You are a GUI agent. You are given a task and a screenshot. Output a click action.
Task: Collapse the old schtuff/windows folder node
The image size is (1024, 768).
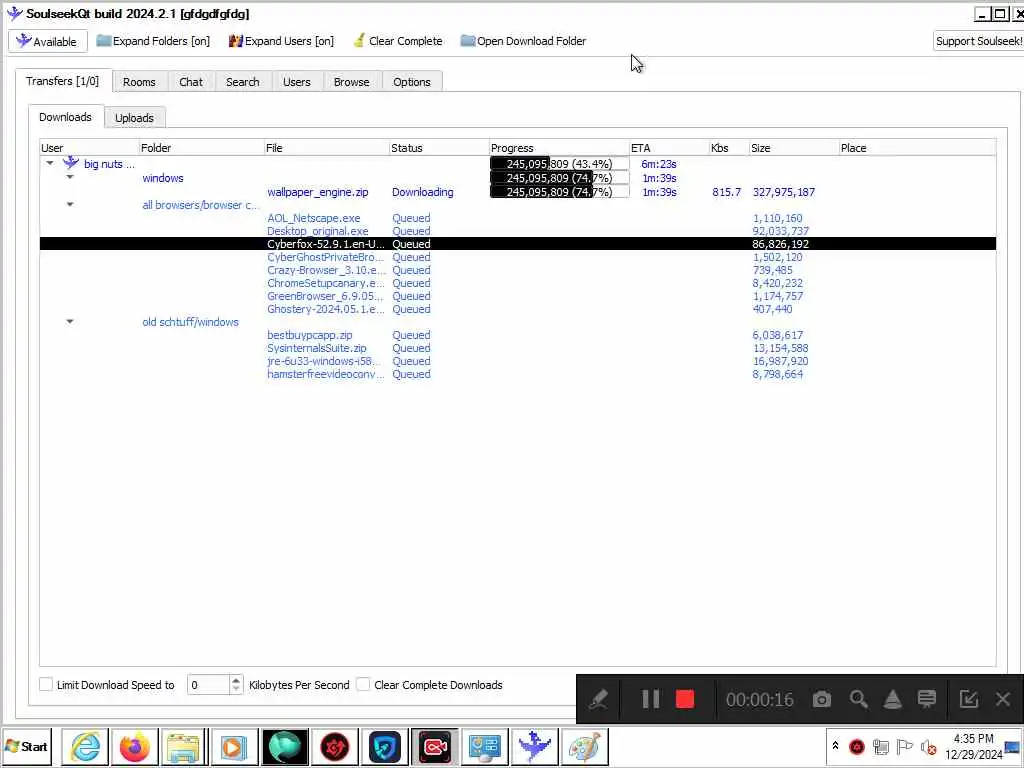[x=70, y=321]
